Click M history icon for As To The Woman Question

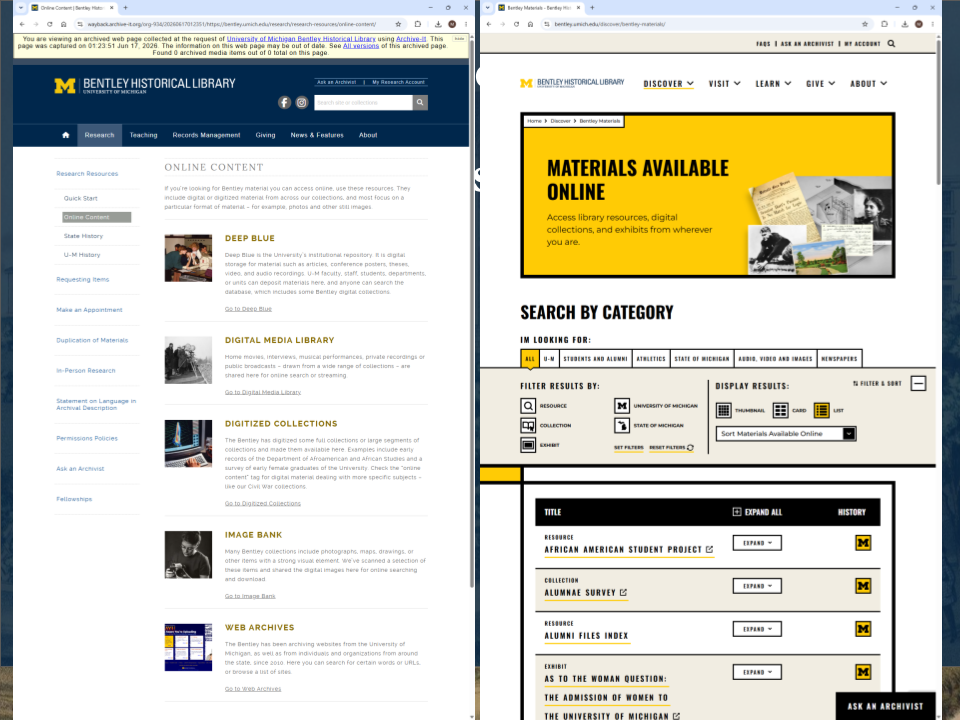[863, 672]
